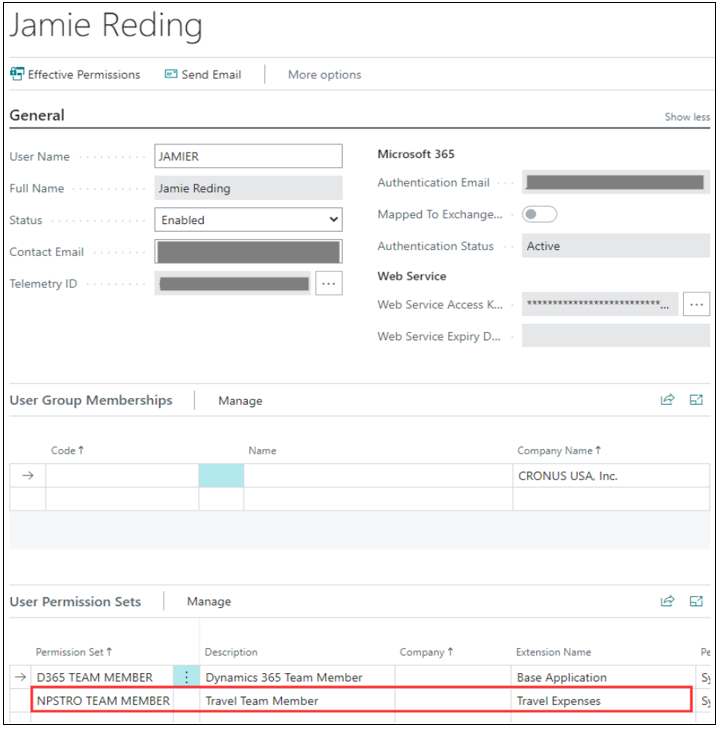Click the empty Code cell in first membership row
The image size is (720, 729).
(122, 475)
